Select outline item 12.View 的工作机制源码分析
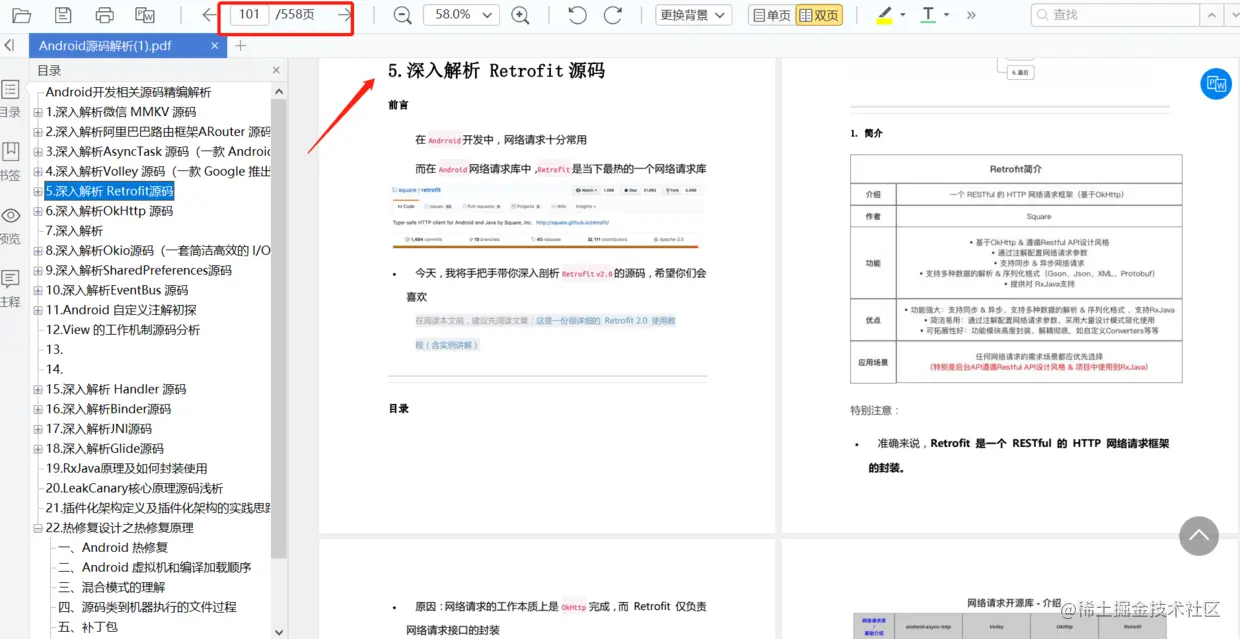Image resolution: width=1240 pixels, height=639 pixels. (123, 330)
